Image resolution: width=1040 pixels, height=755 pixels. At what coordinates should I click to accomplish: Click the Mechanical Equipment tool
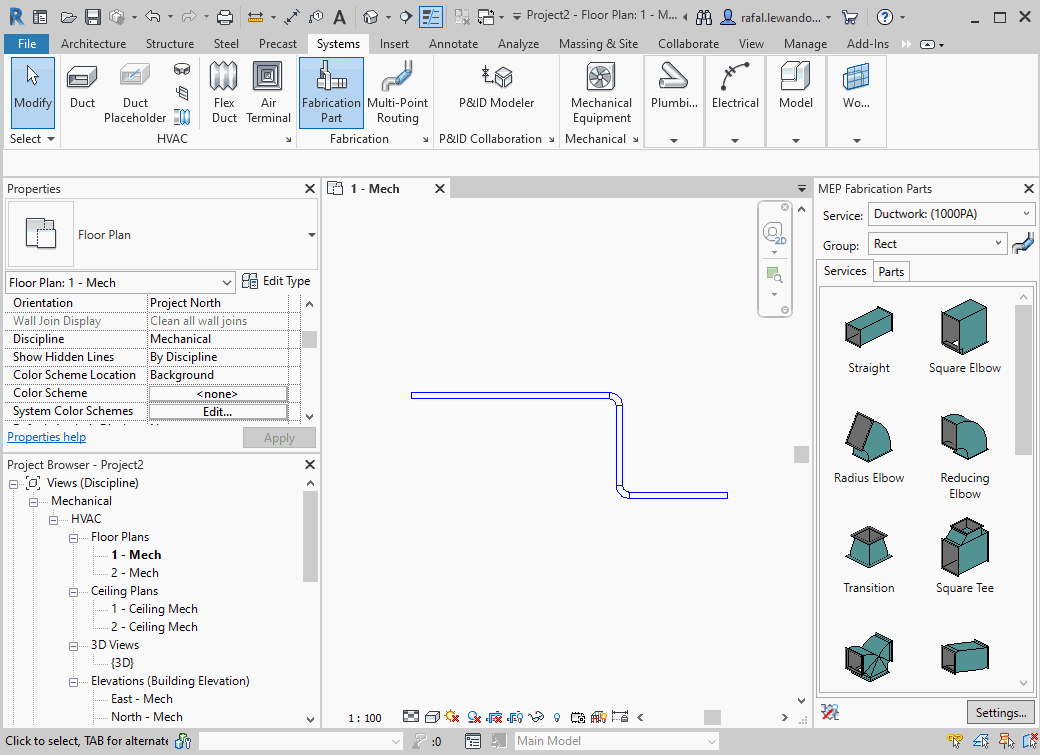tap(601, 90)
